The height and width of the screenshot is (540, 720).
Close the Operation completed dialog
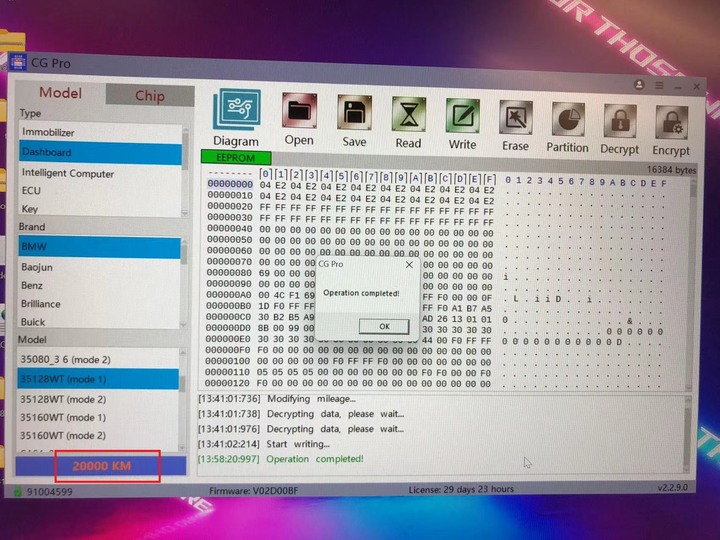pyautogui.click(x=409, y=264)
